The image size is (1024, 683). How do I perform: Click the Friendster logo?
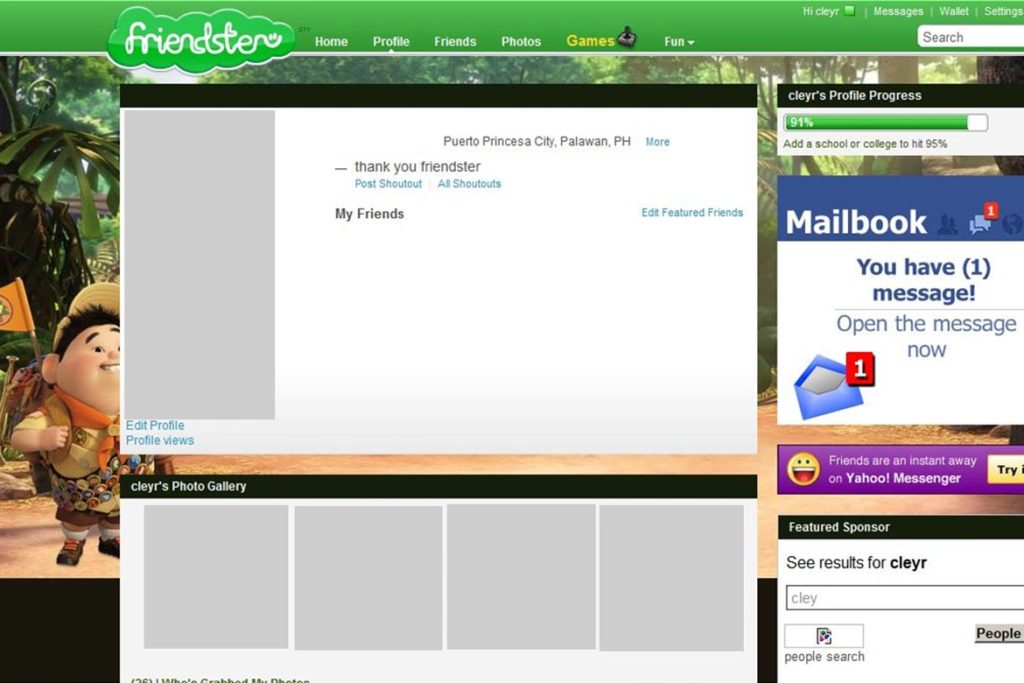click(201, 38)
